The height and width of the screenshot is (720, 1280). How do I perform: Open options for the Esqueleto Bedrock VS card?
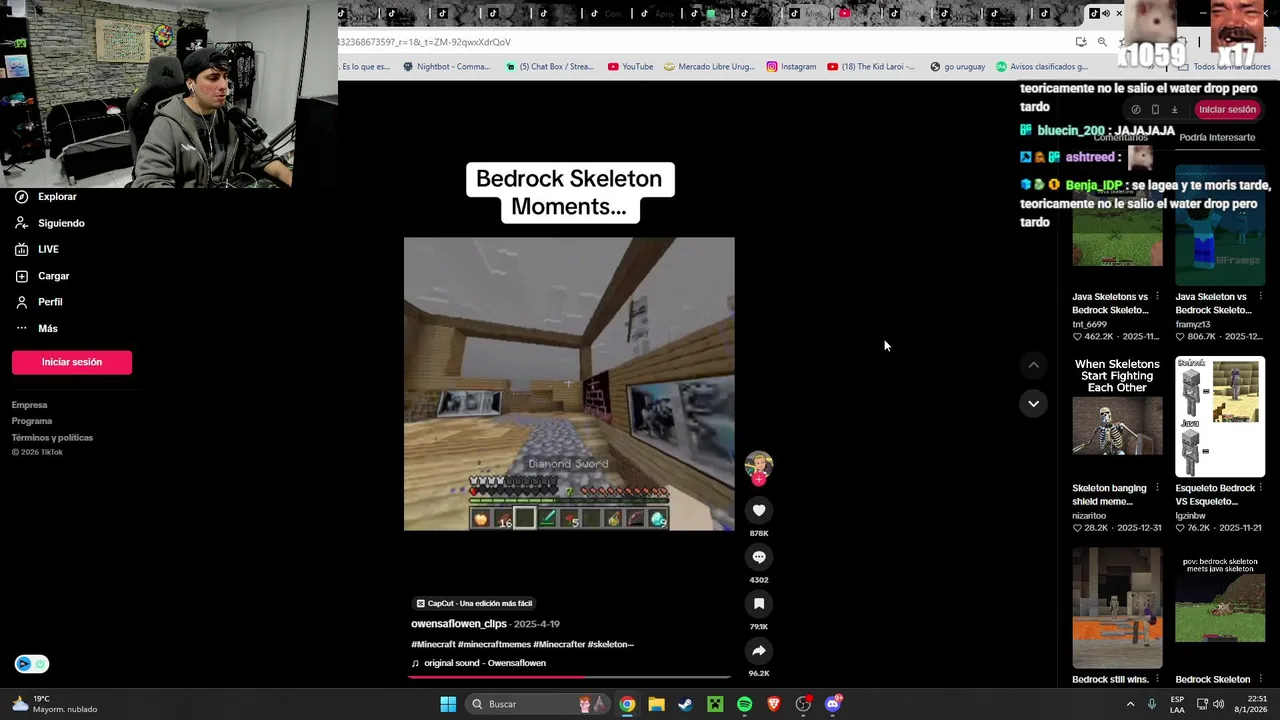point(1260,488)
